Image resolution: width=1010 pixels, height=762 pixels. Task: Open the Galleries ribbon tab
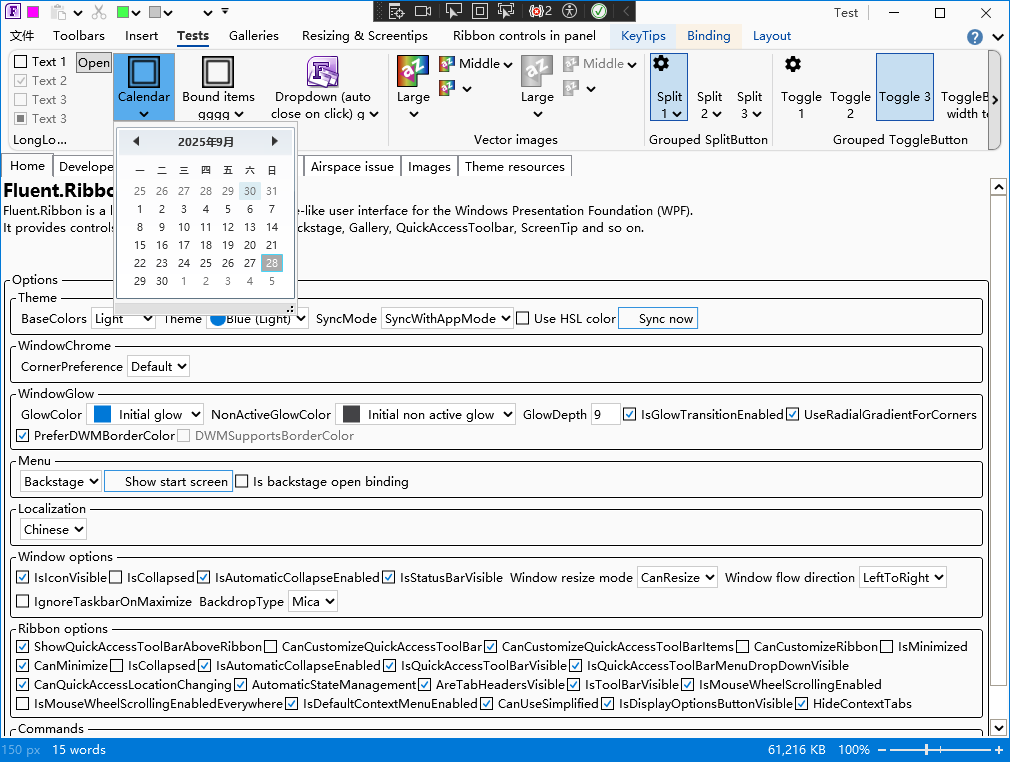tap(254, 36)
